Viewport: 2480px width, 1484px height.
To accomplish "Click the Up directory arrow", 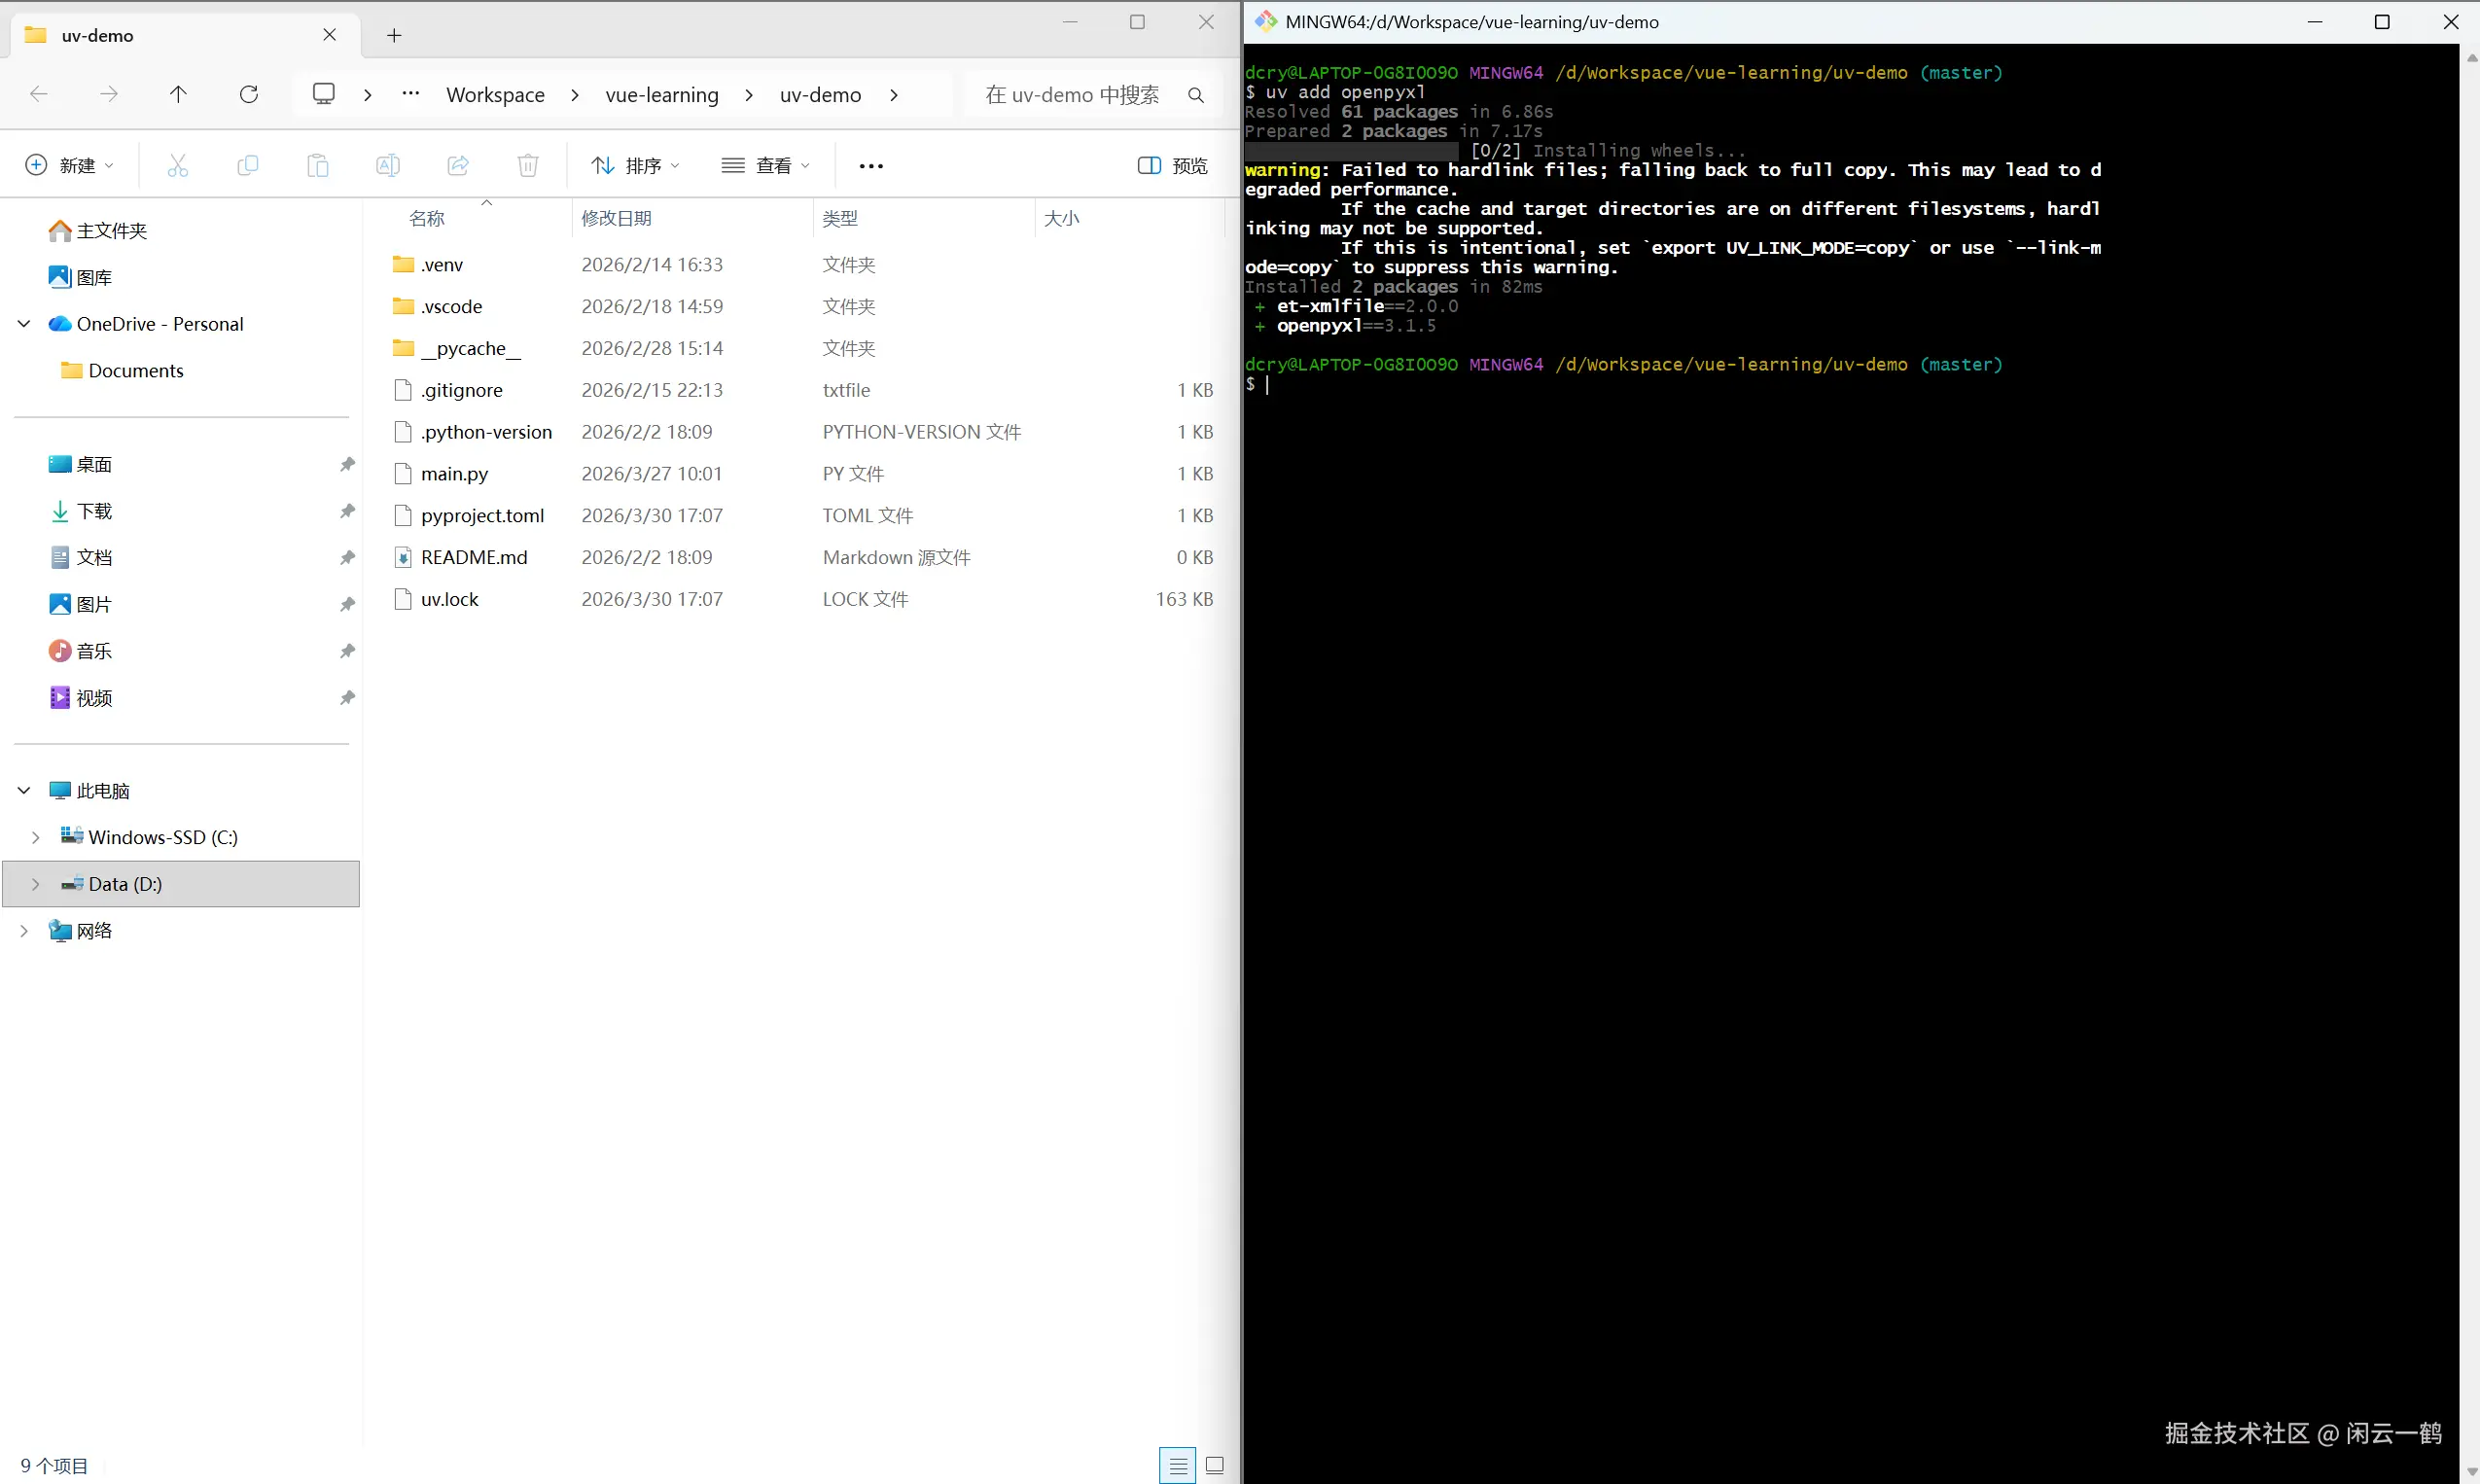I will click(x=178, y=94).
